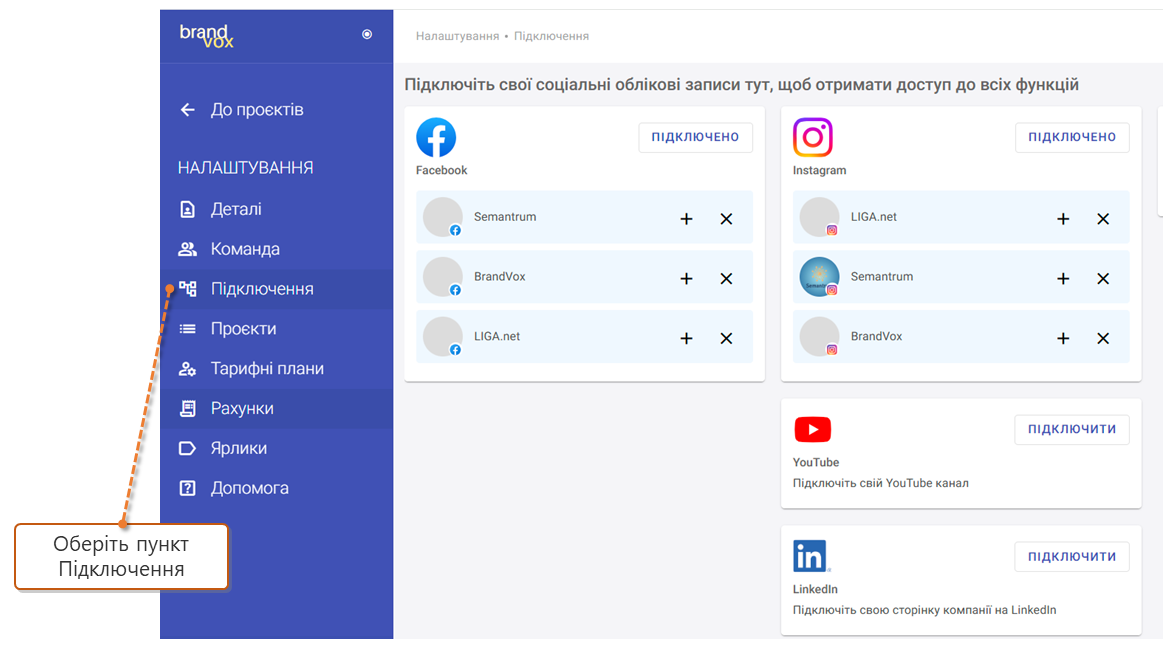Click BrandVox Facebook avatar
The height and width of the screenshot is (651, 1175).
[x=443, y=277]
